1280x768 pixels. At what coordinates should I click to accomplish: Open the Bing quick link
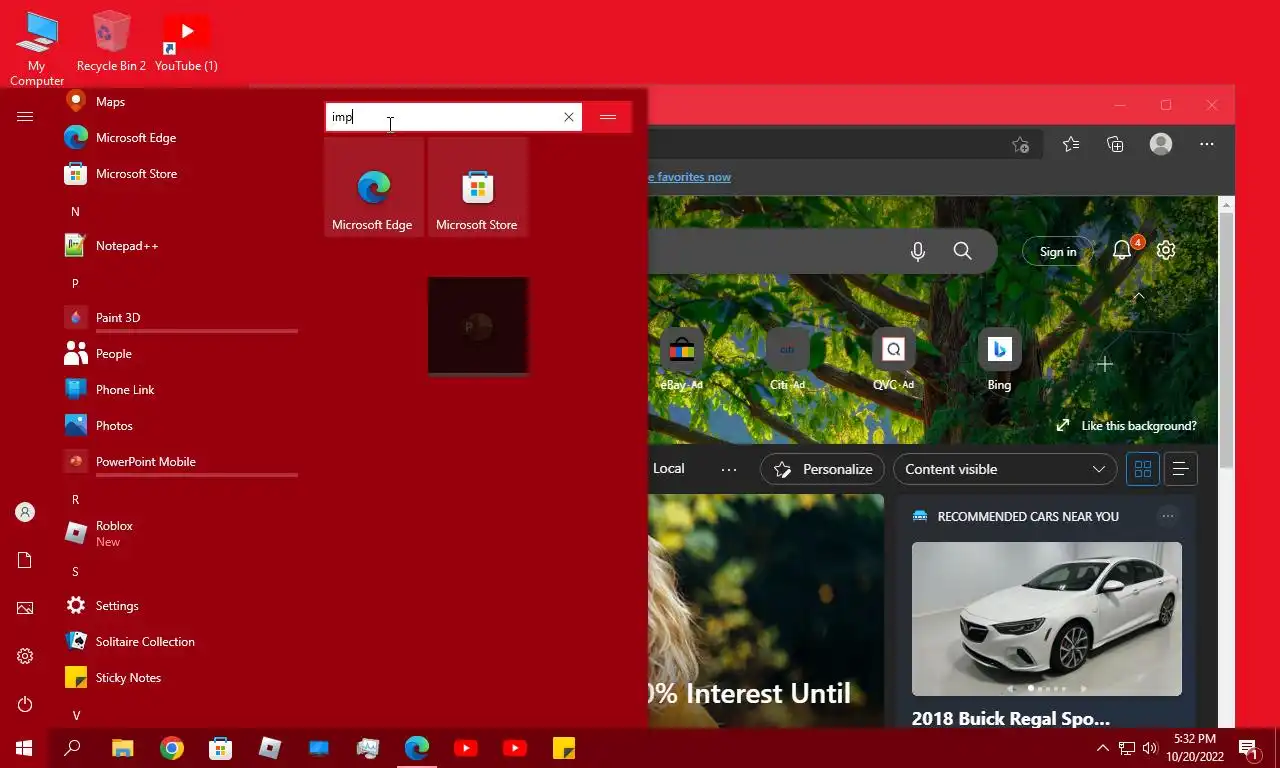coord(999,360)
